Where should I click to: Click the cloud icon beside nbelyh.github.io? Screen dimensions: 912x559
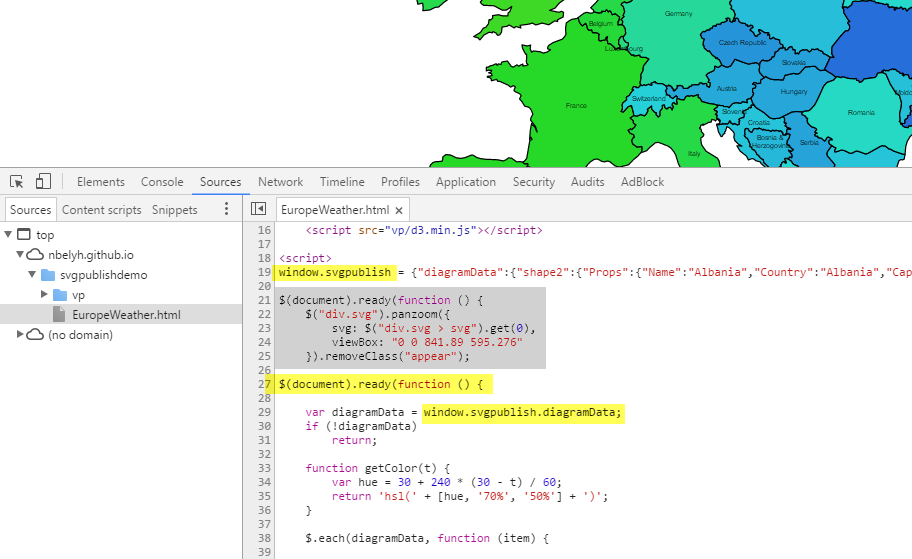[x=35, y=254]
